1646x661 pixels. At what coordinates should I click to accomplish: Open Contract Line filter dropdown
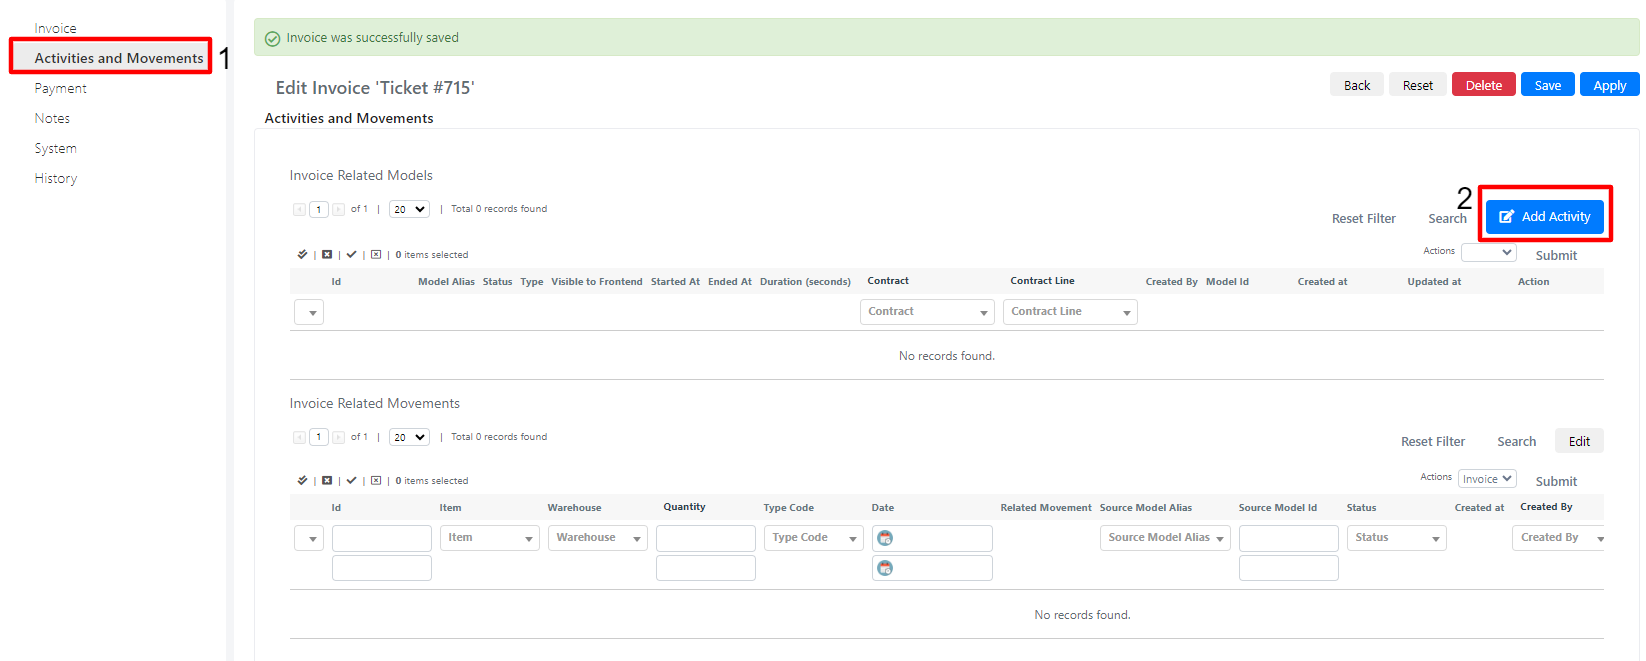[x=1070, y=312]
